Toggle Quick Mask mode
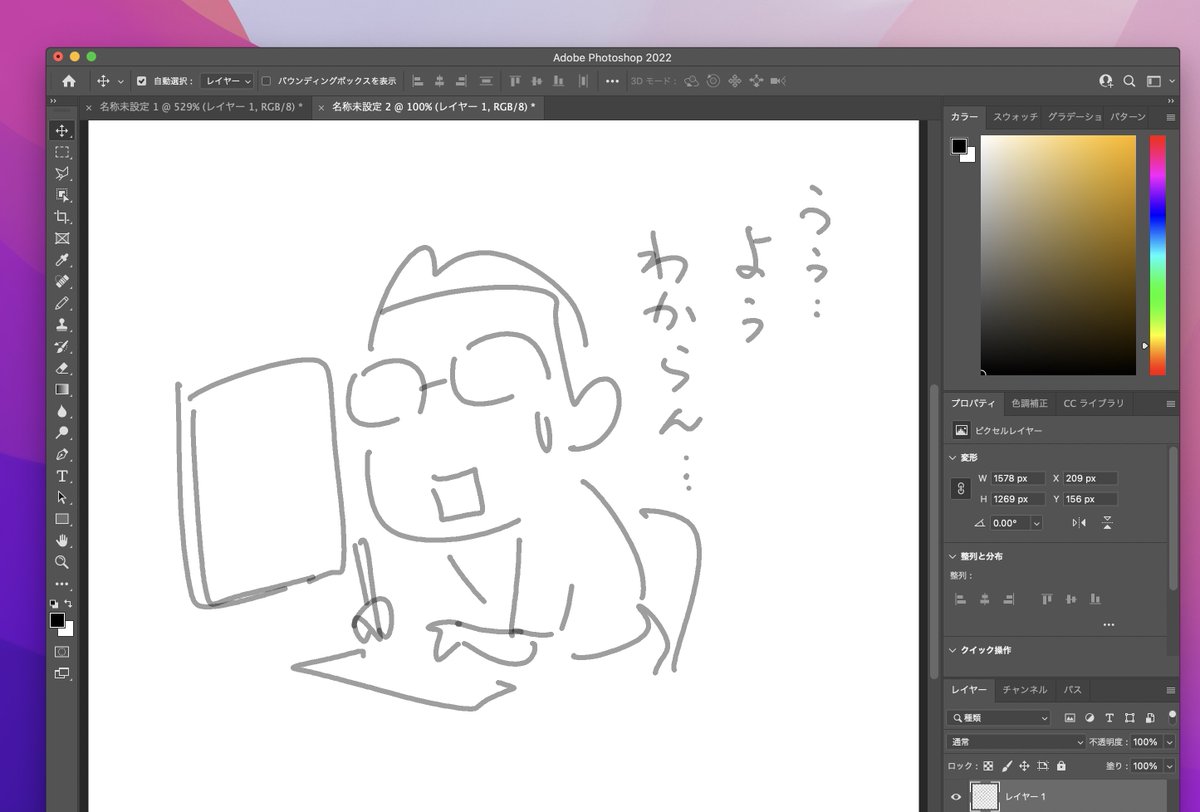This screenshot has height=812, width=1200. 62,651
